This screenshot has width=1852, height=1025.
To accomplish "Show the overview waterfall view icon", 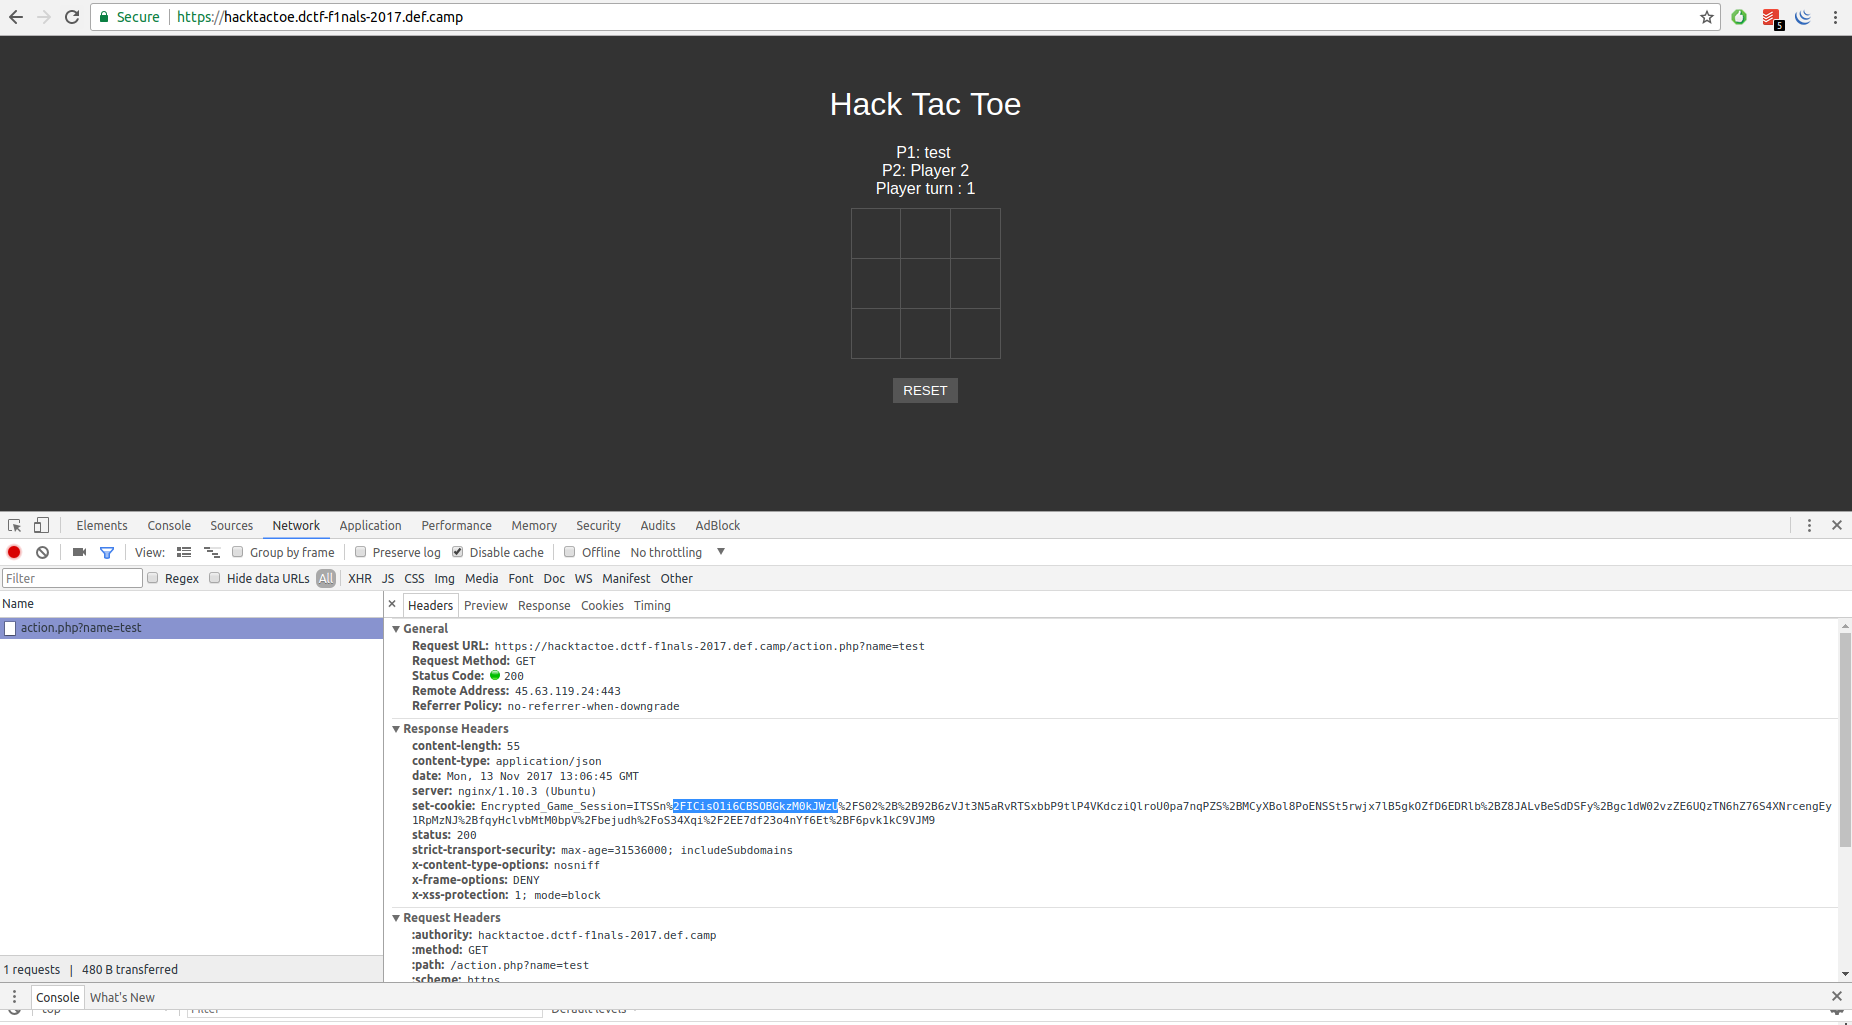I will [x=211, y=552].
